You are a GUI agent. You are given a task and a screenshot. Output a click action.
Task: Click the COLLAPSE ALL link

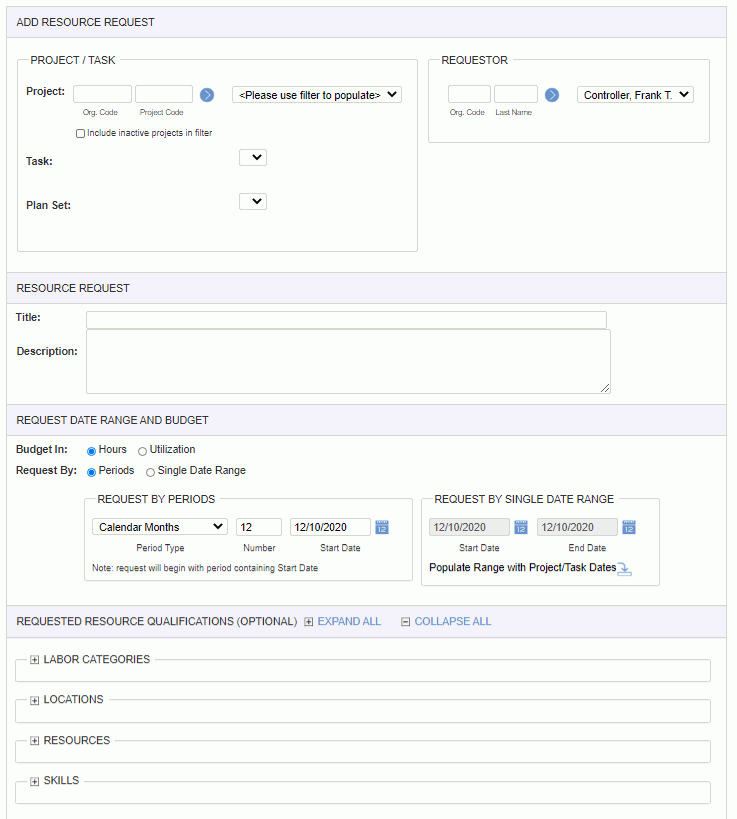[x=453, y=622]
